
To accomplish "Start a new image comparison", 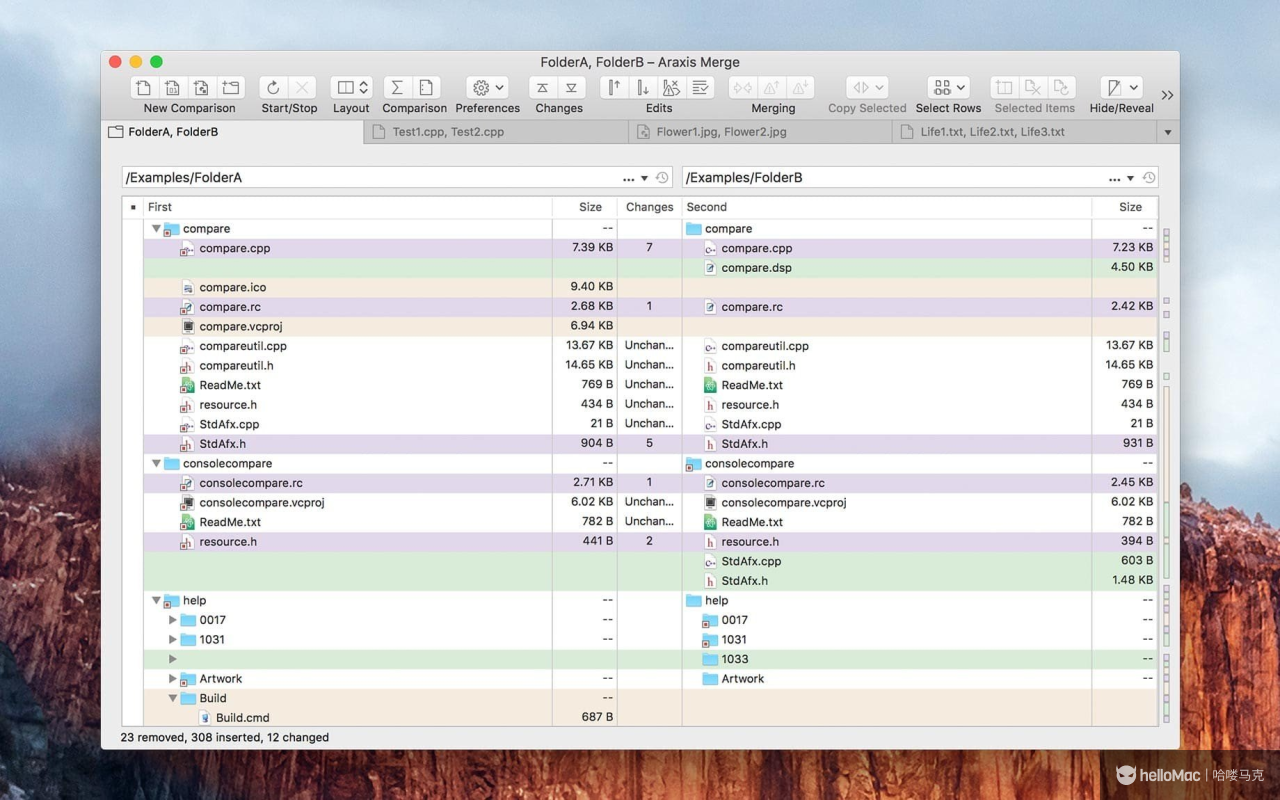I will [x=202, y=88].
